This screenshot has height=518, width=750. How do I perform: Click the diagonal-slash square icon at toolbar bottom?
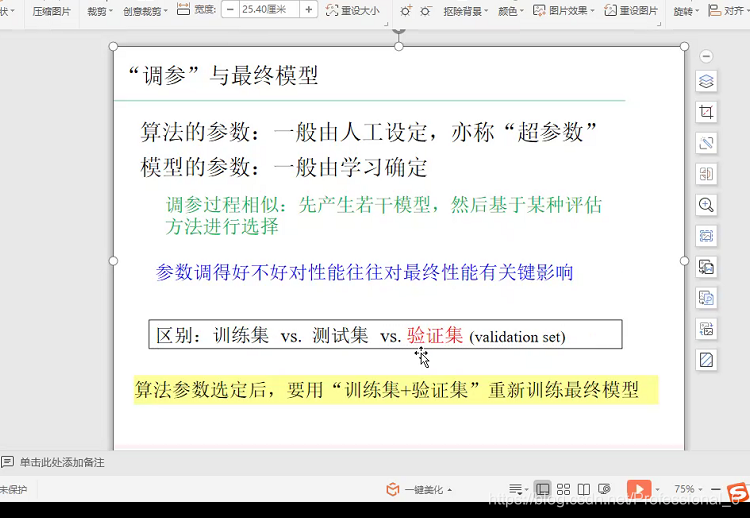[706, 360]
